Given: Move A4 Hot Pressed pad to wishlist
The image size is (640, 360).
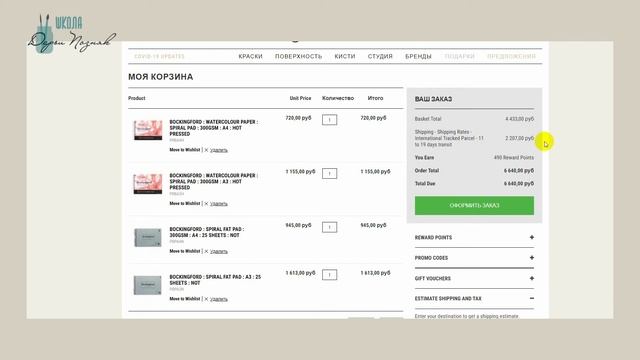Looking at the screenshot, I should click(185, 150).
